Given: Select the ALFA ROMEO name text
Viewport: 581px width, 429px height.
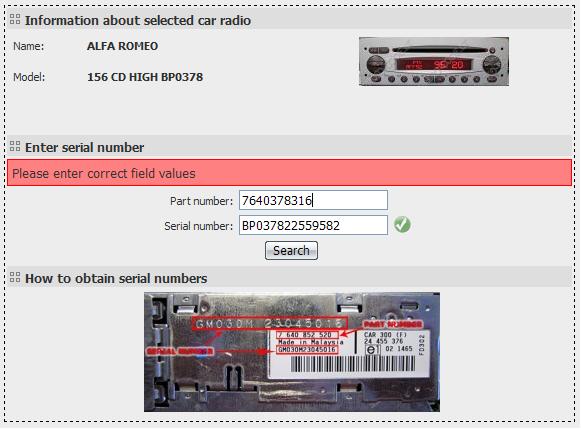Looking at the screenshot, I should click(x=122, y=46).
